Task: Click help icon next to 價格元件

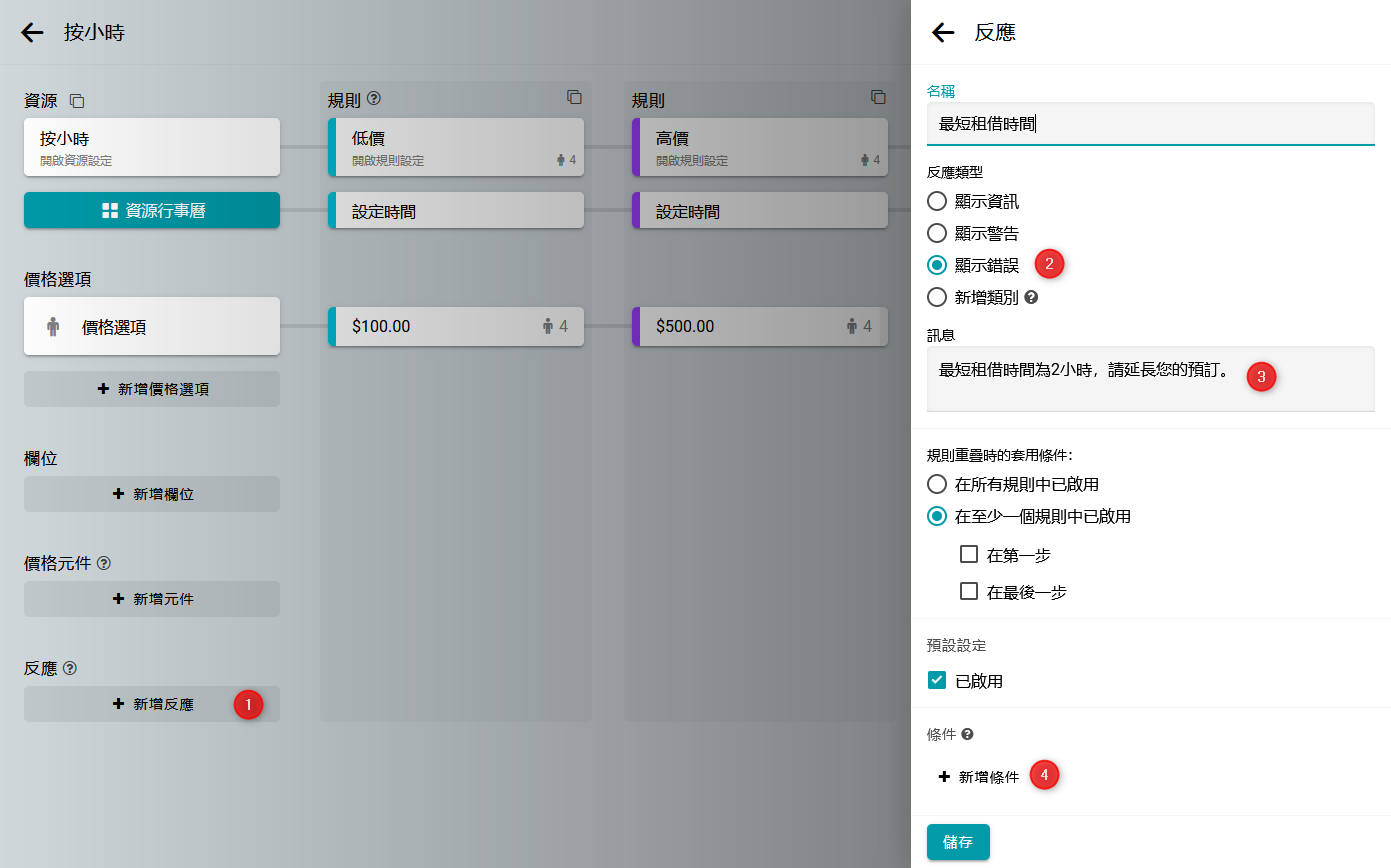Action: click(x=104, y=563)
